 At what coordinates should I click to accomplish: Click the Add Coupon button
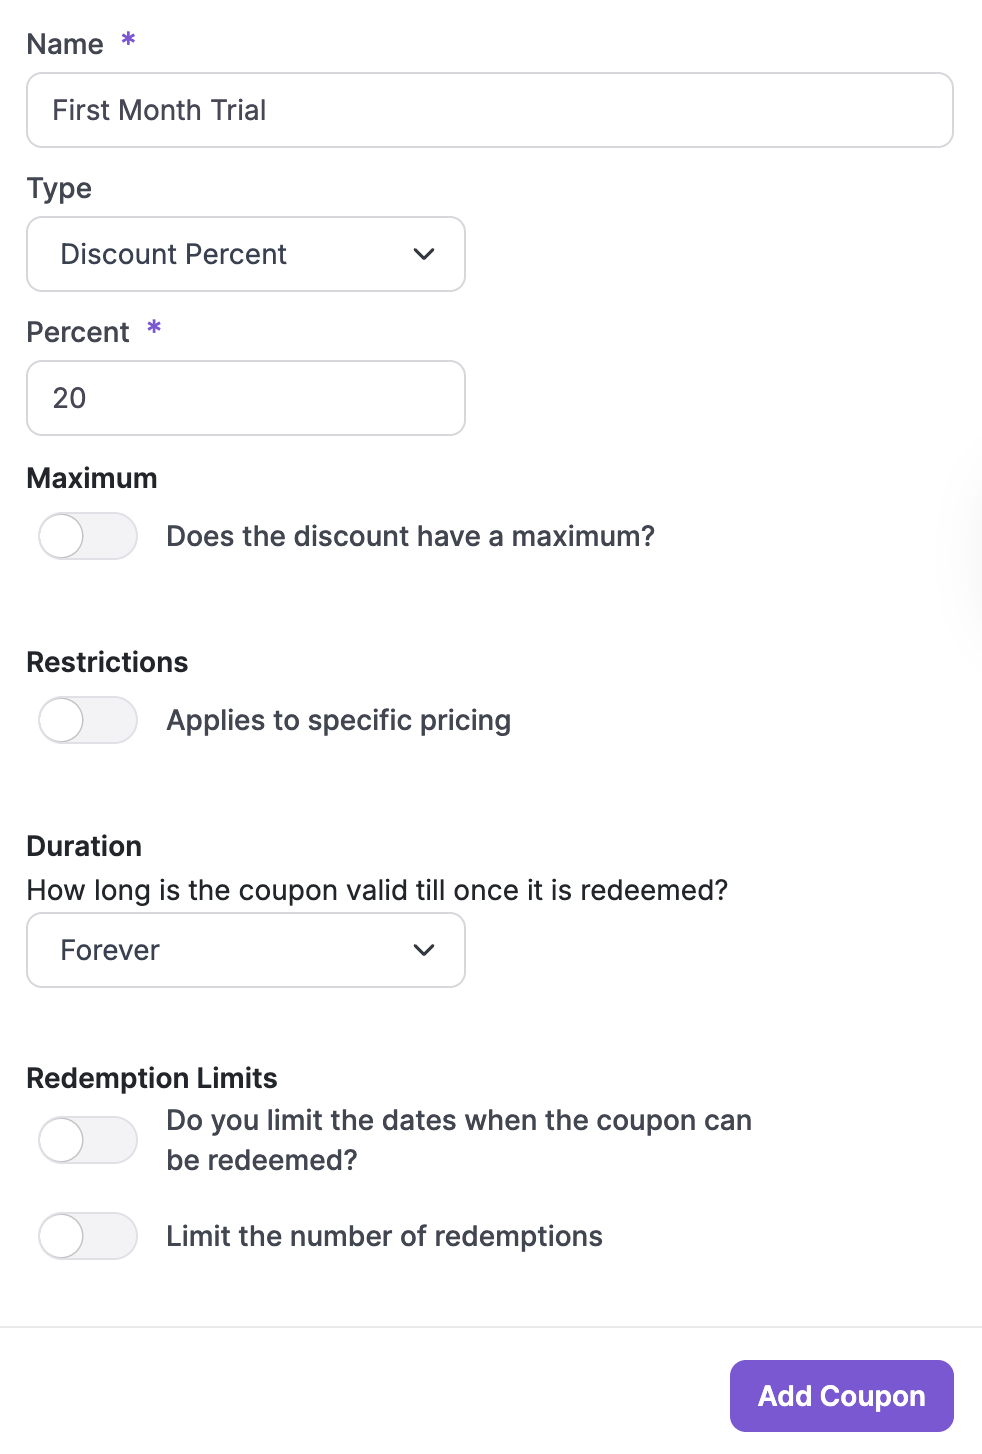point(841,1396)
